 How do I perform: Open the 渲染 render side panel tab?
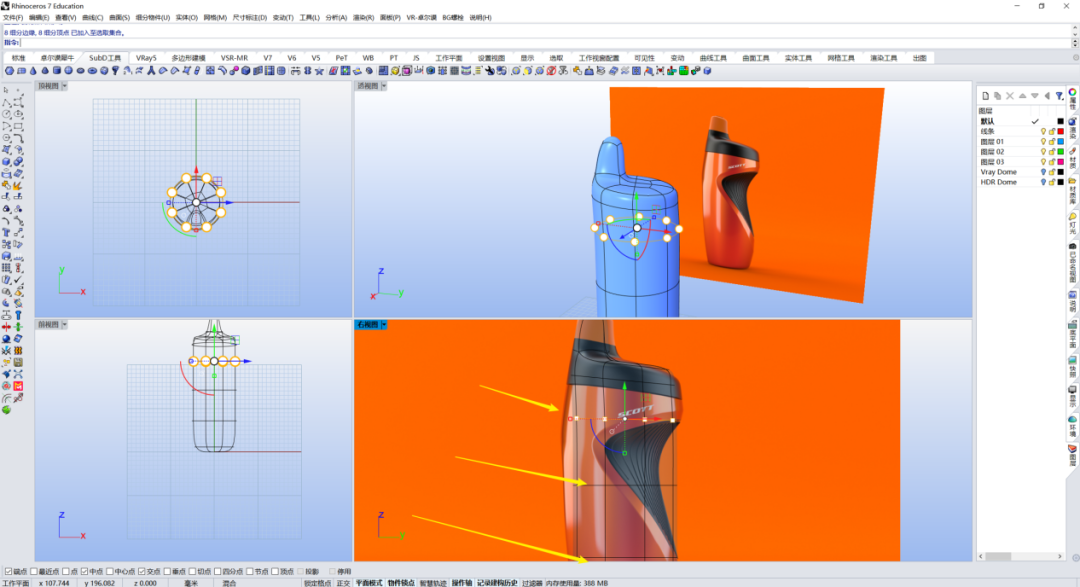pos(1072,128)
